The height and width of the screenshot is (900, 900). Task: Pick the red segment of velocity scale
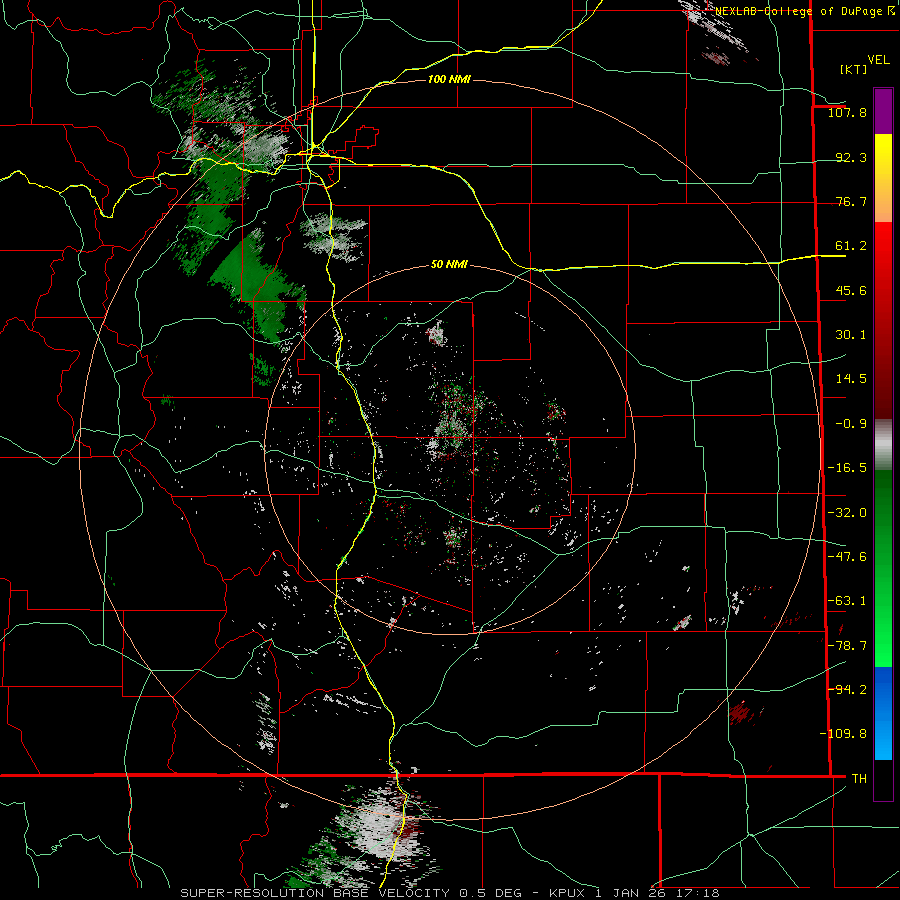(x=883, y=320)
